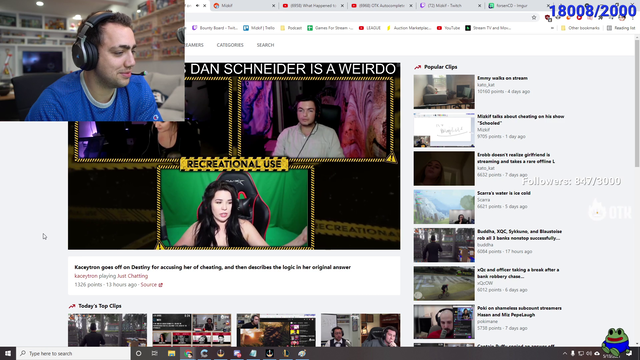Open the Bounty Board bookmark
This screenshot has width=640, height=360.
215,28
